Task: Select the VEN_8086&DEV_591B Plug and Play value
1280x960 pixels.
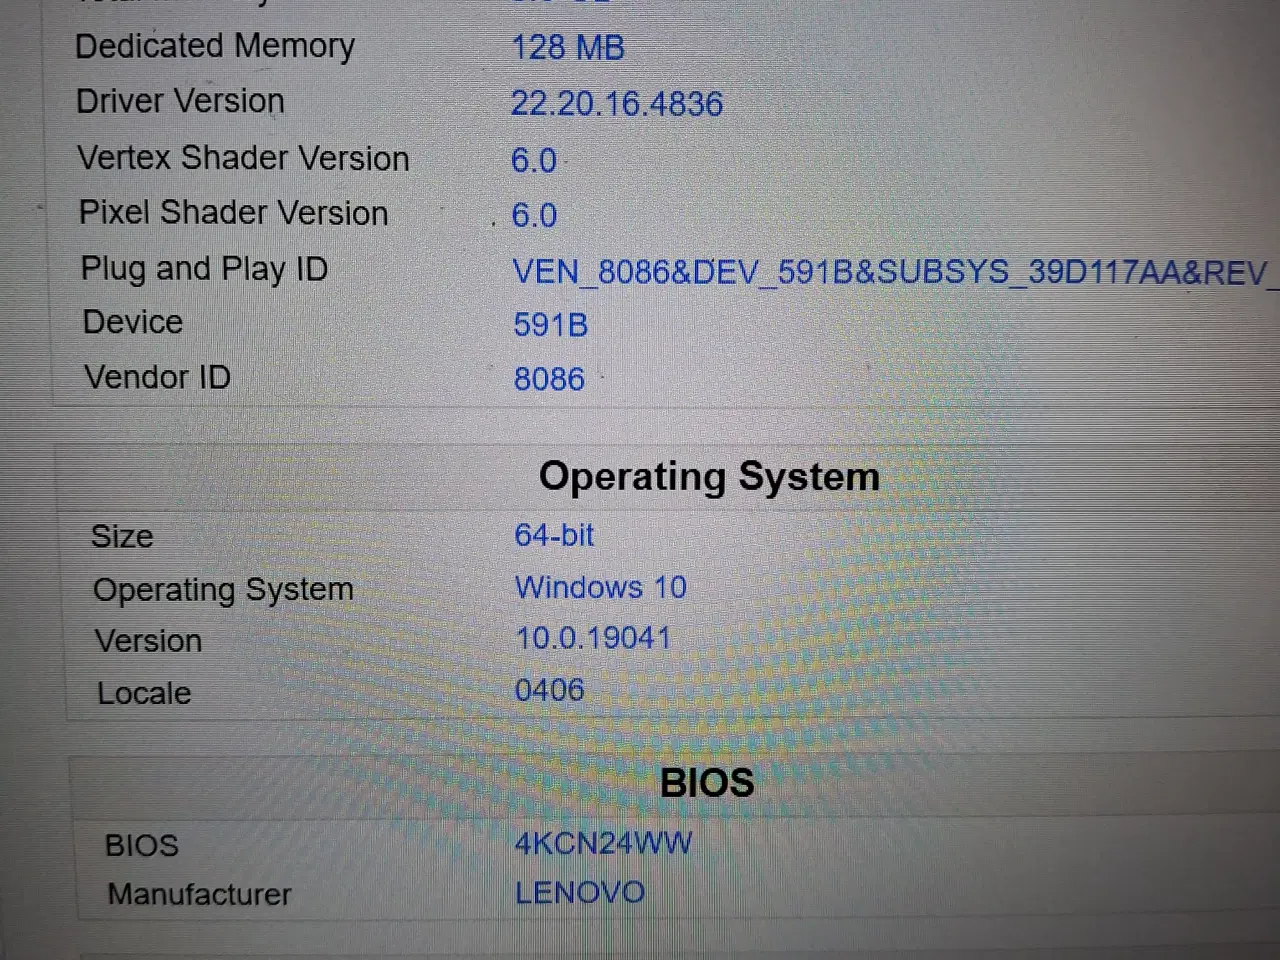Action: (894, 272)
